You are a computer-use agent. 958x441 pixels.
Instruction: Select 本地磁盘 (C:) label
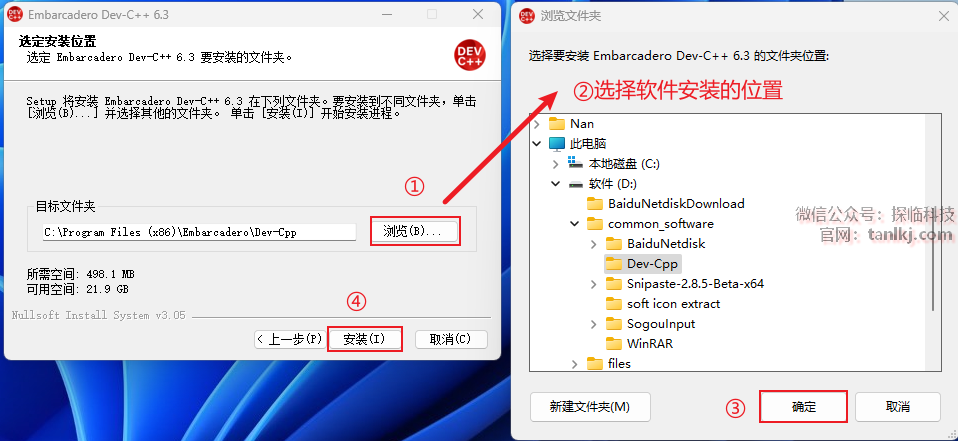624,164
